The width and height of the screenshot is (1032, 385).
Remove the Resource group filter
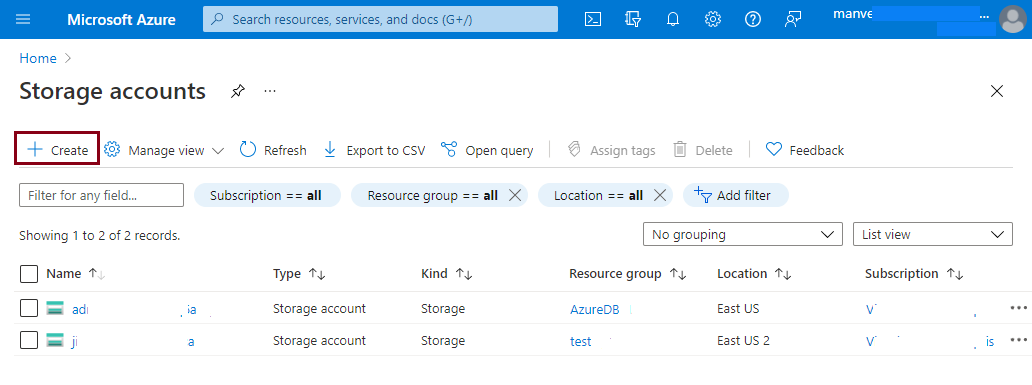tap(515, 195)
